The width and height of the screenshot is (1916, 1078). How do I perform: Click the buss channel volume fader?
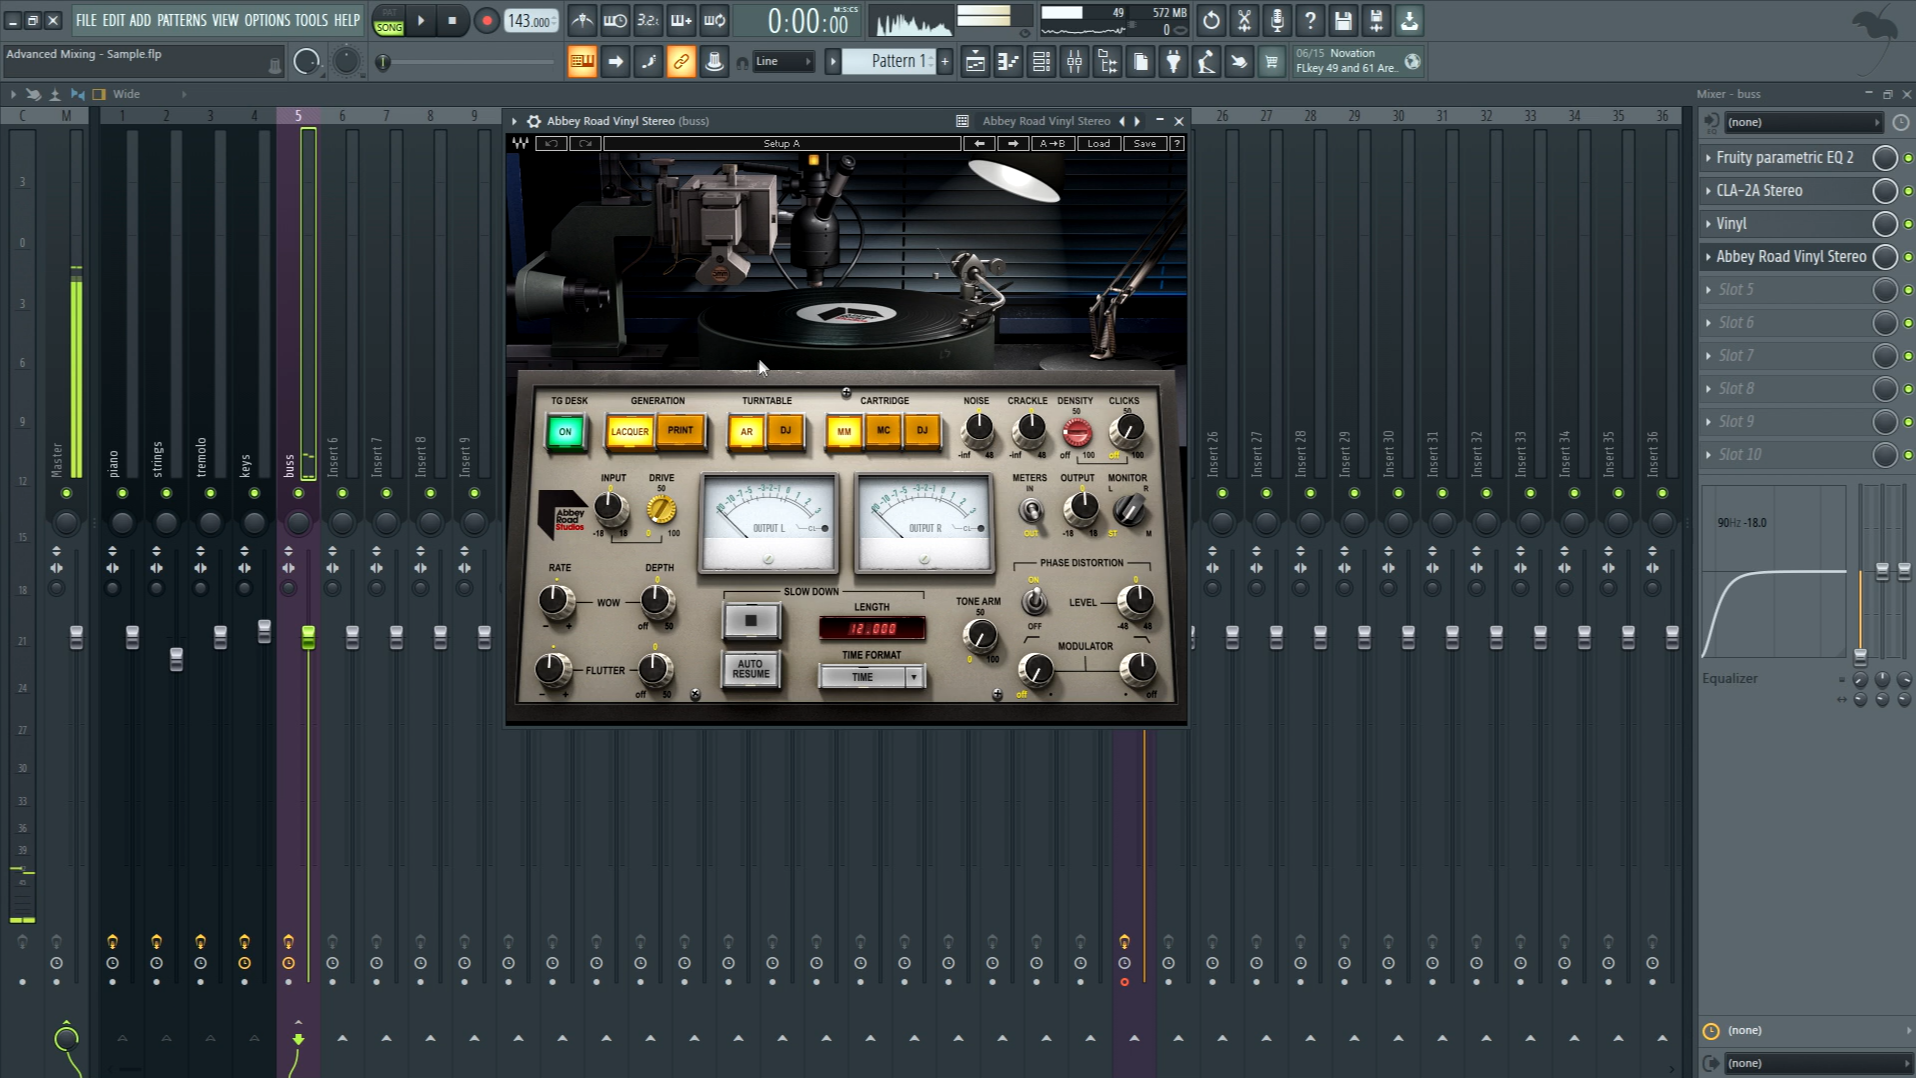click(308, 637)
